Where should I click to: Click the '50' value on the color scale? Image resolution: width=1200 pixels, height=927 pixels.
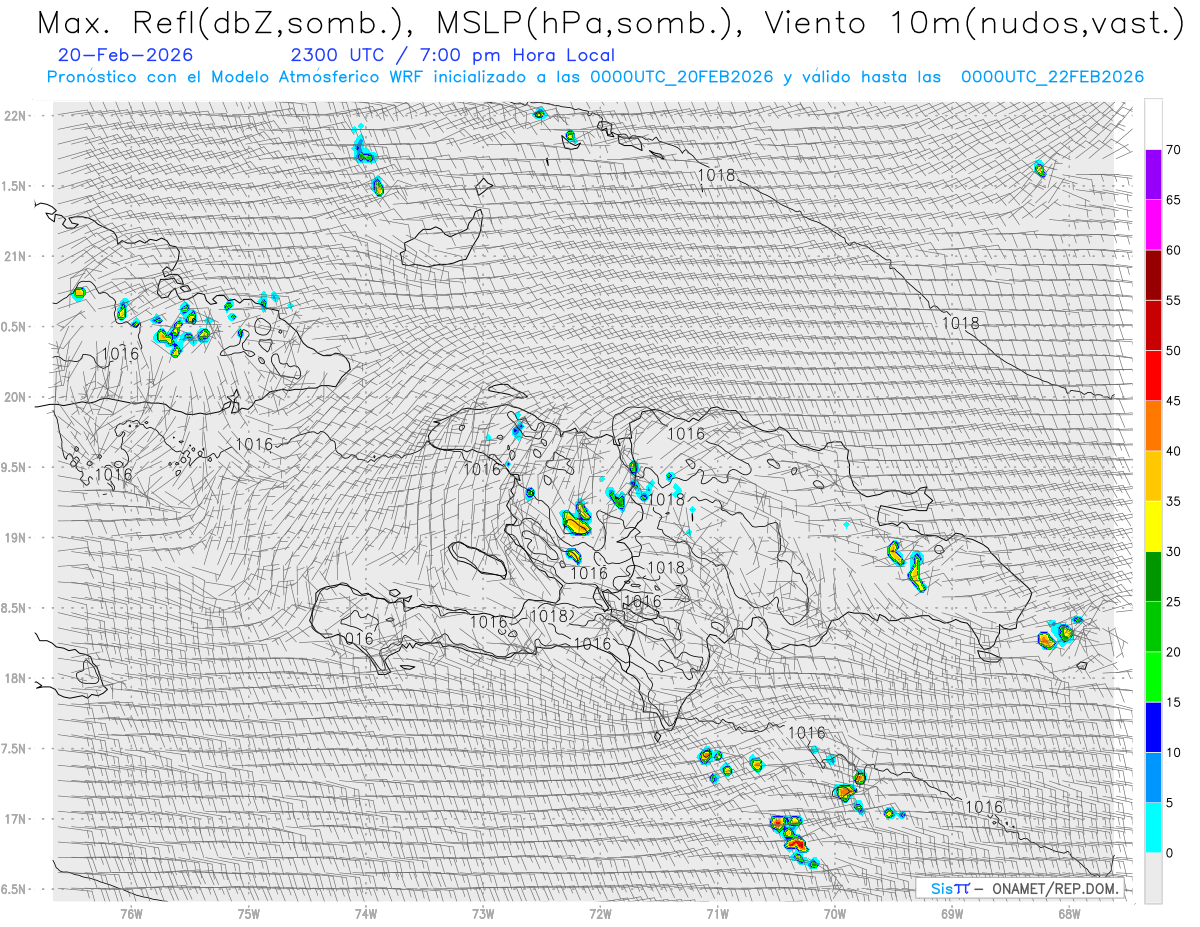pyautogui.click(x=1173, y=351)
